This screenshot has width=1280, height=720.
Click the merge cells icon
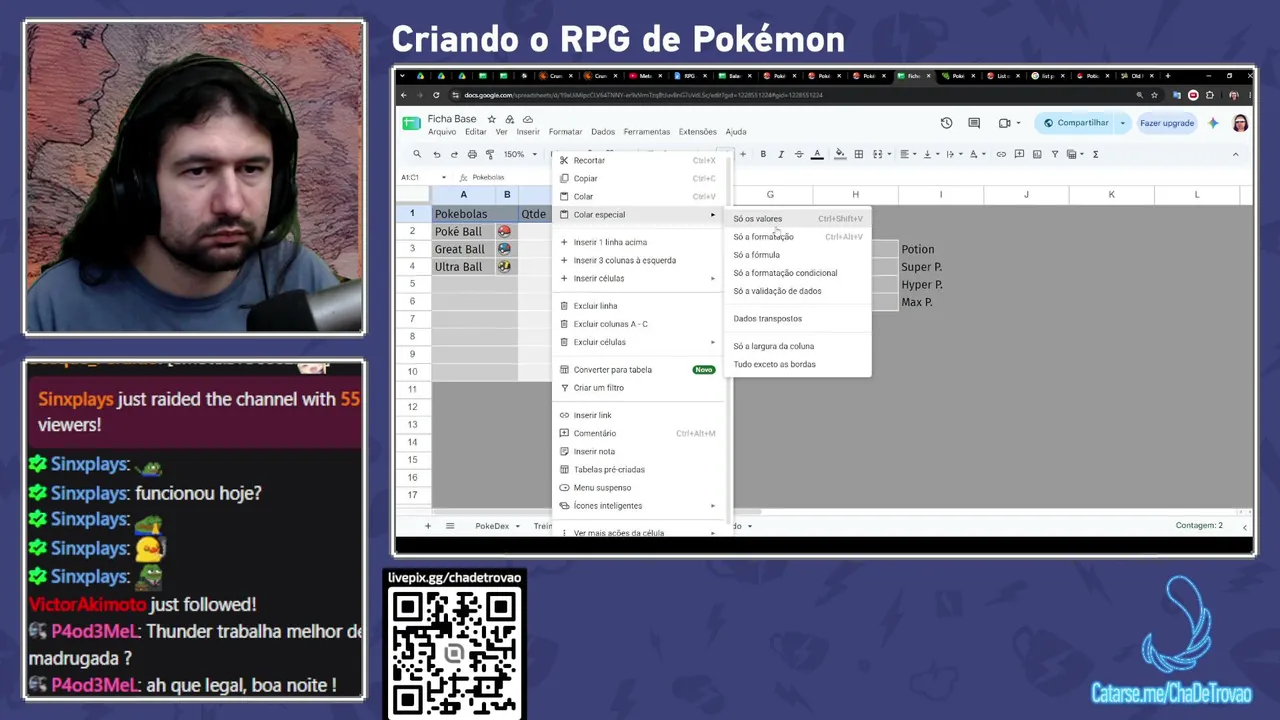(880, 154)
